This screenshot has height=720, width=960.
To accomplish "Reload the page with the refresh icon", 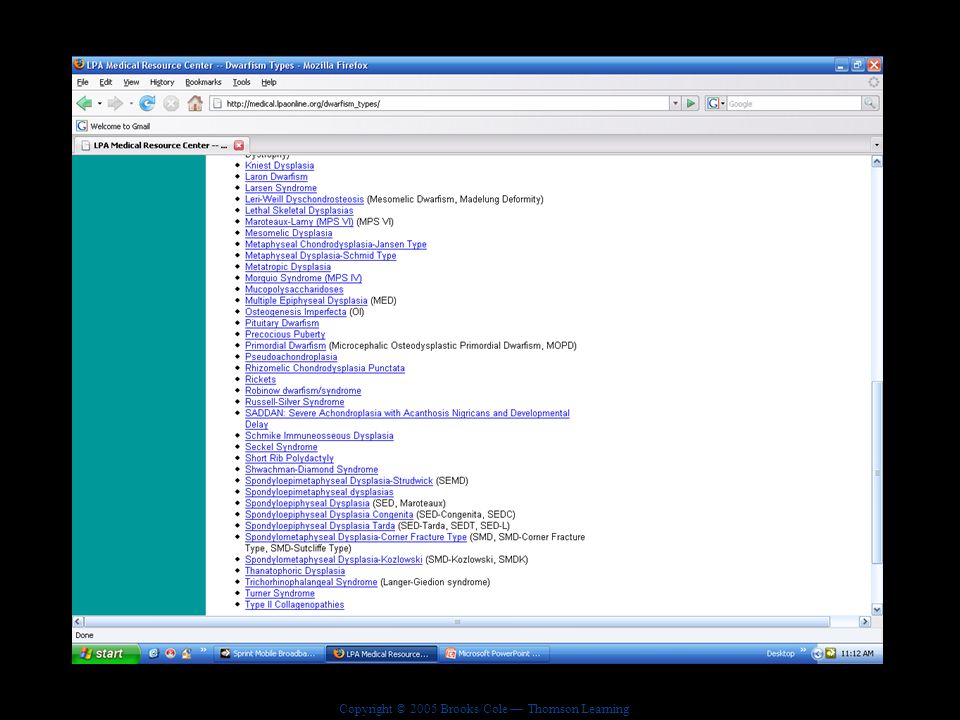I will pos(147,103).
